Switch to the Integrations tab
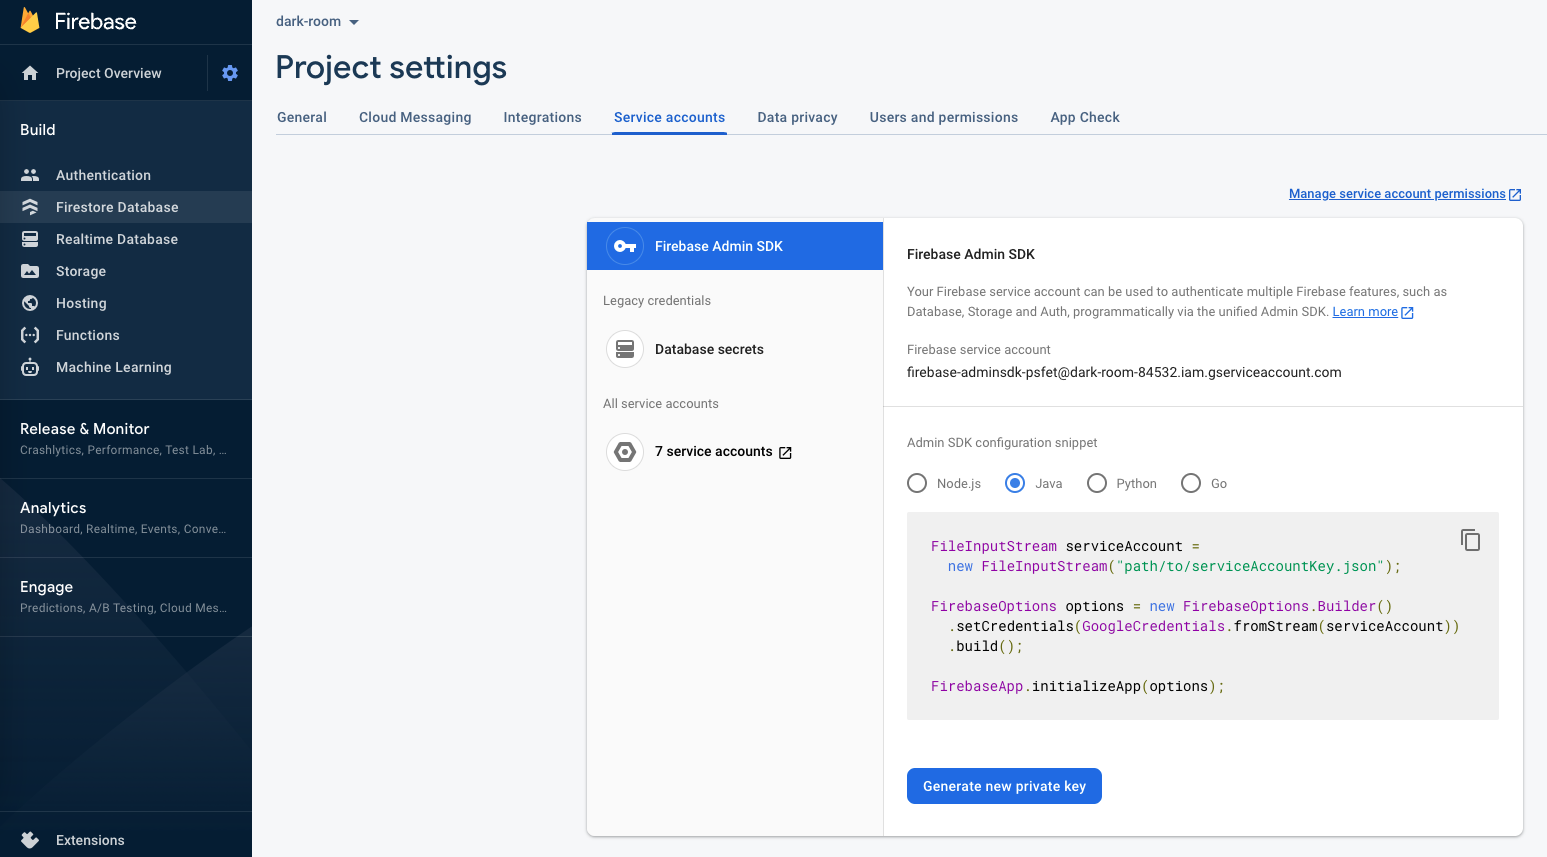1547x857 pixels. [542, 117]
